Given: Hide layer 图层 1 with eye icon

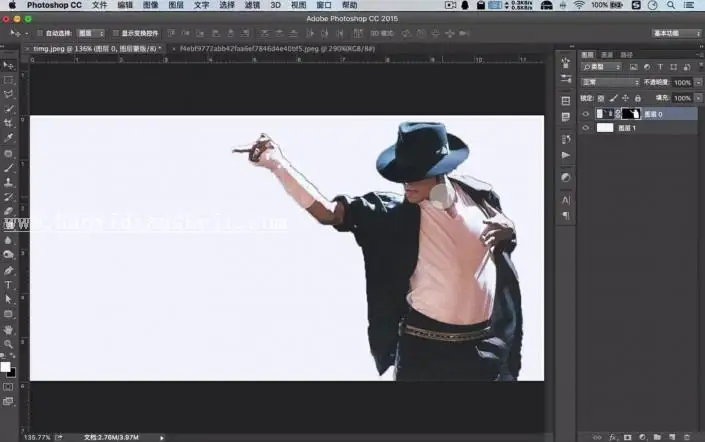Looking at the screenshot, I should click(585, 128).
